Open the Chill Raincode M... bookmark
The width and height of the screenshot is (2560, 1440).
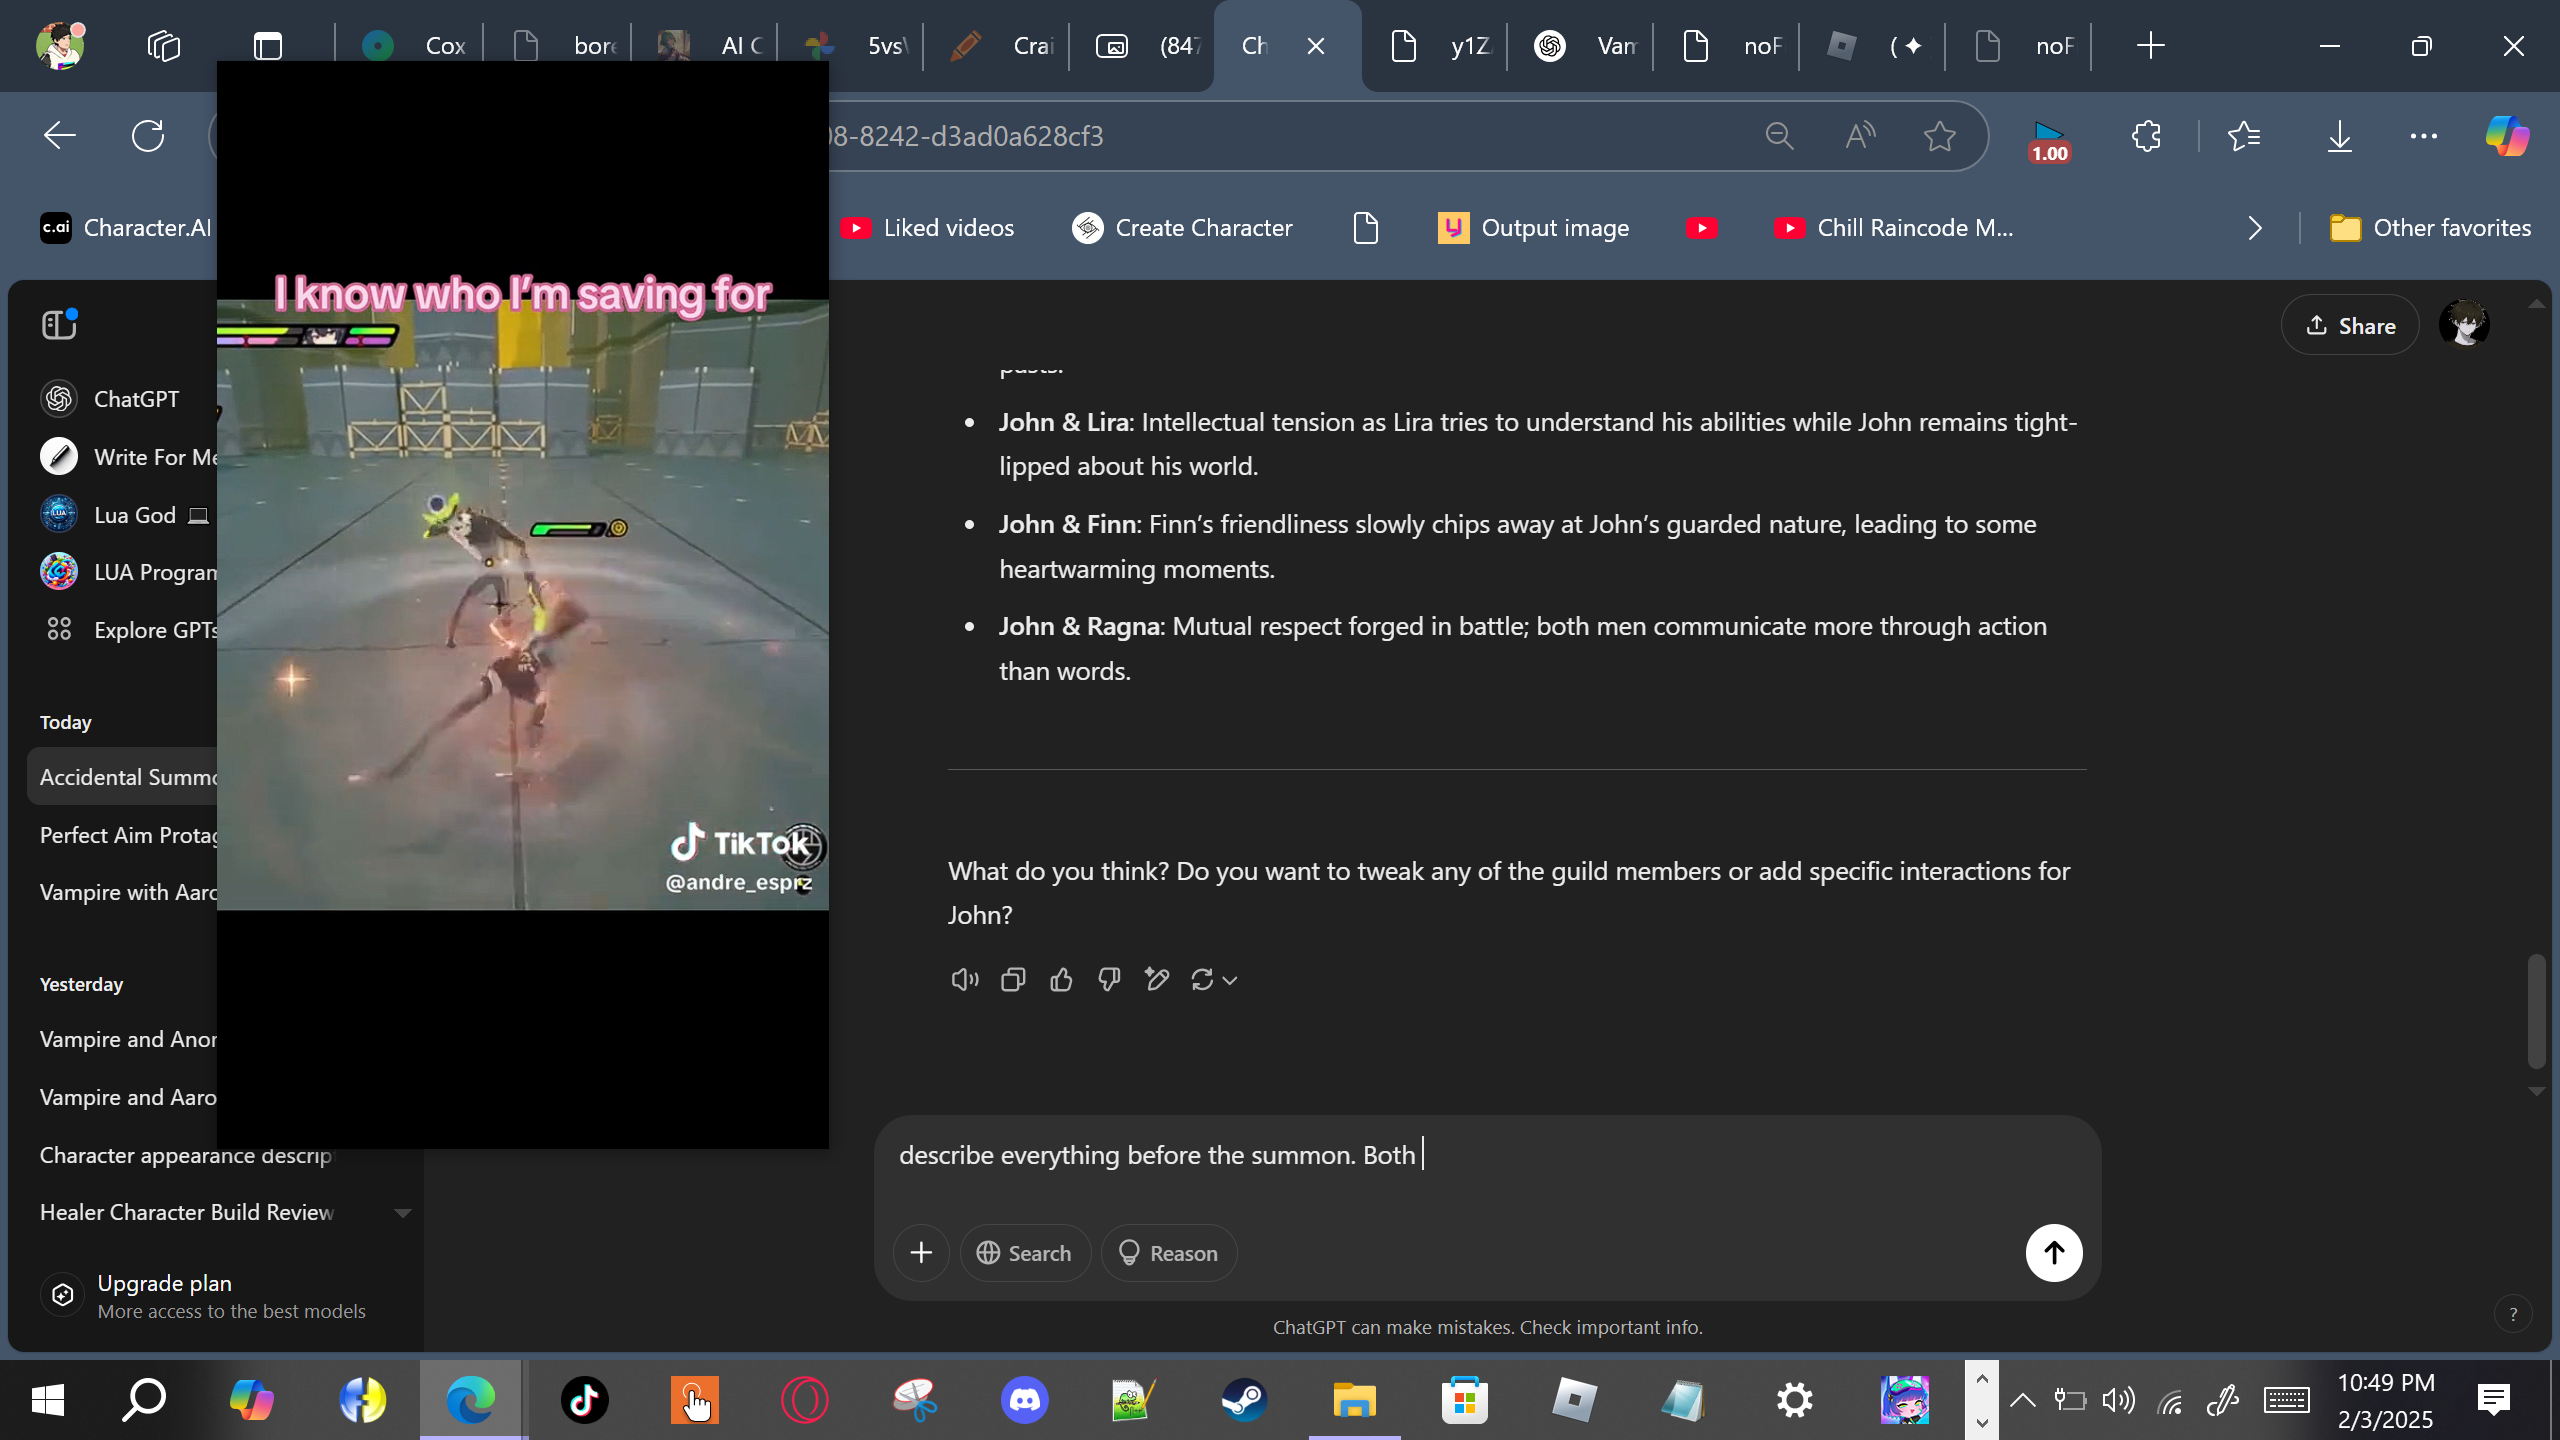pos(1894,228)
